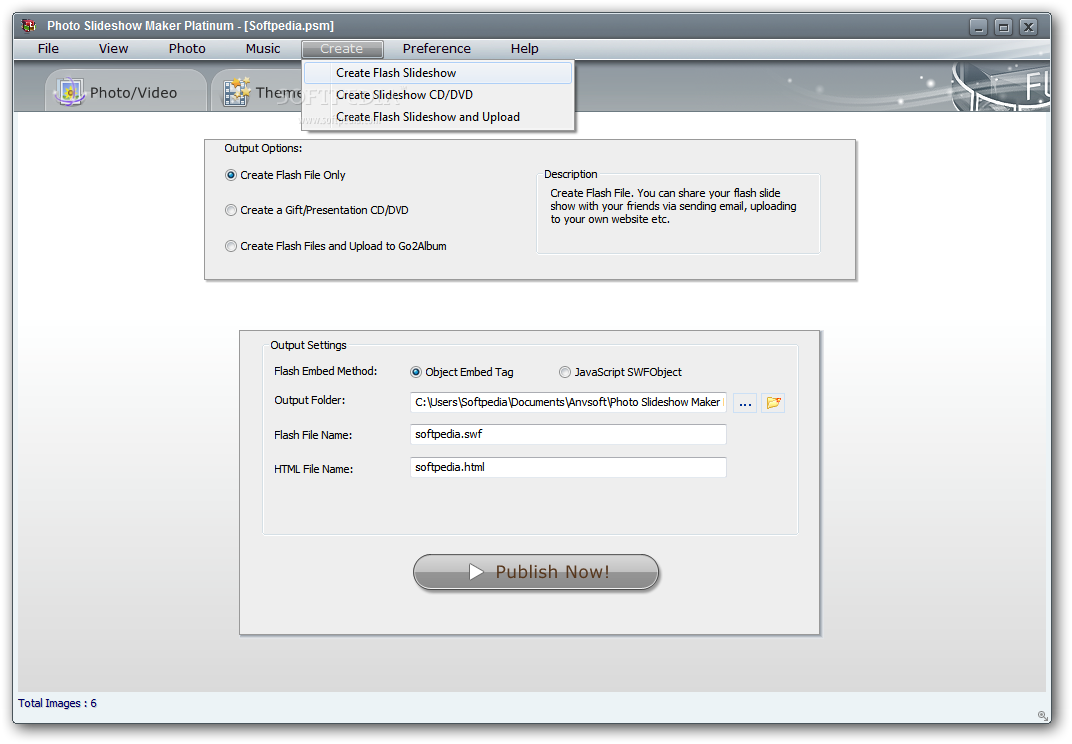Click the Theme filmstrip icon
The image size is (1072, 744).
click(237, 92)
